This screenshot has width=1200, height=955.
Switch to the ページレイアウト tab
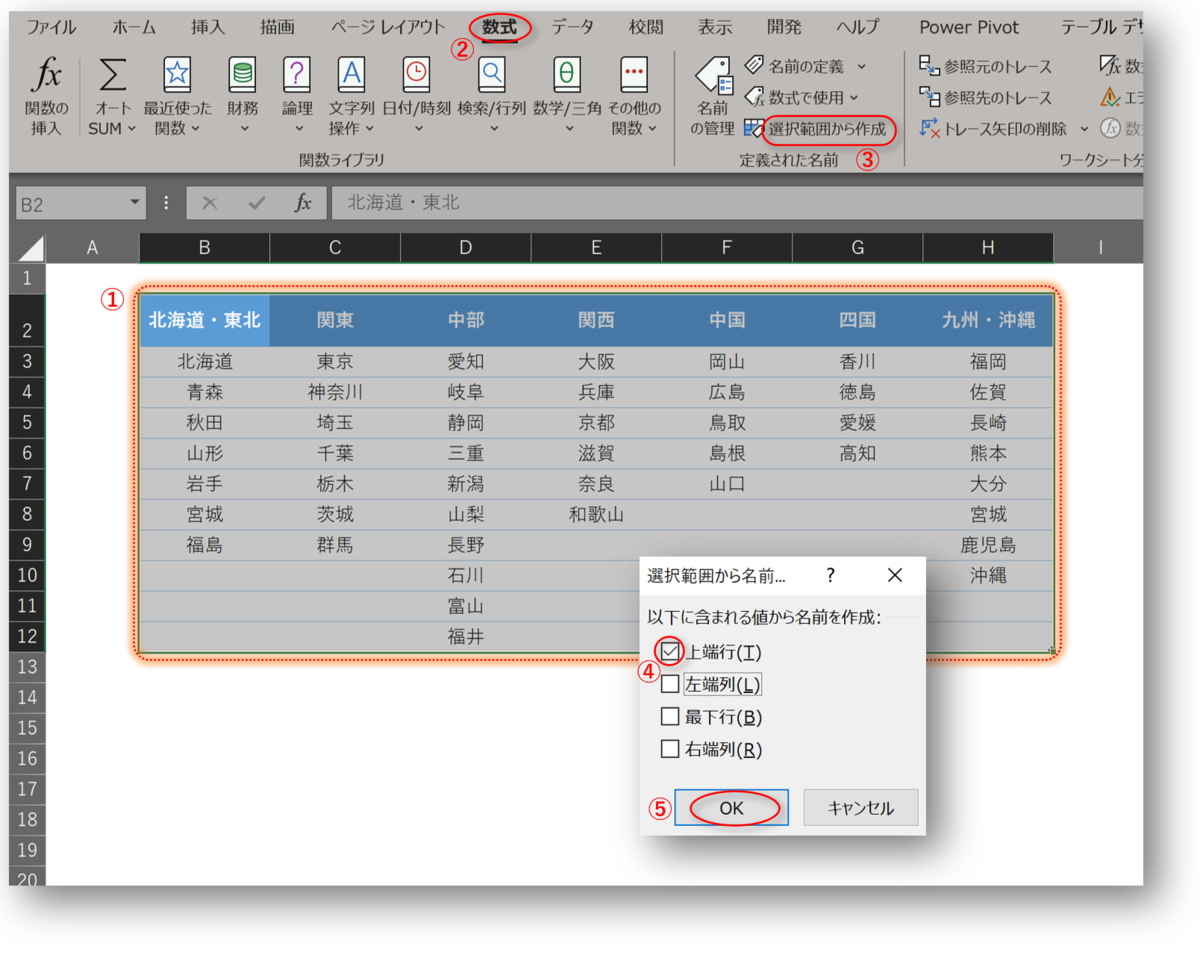coord(388,27)
